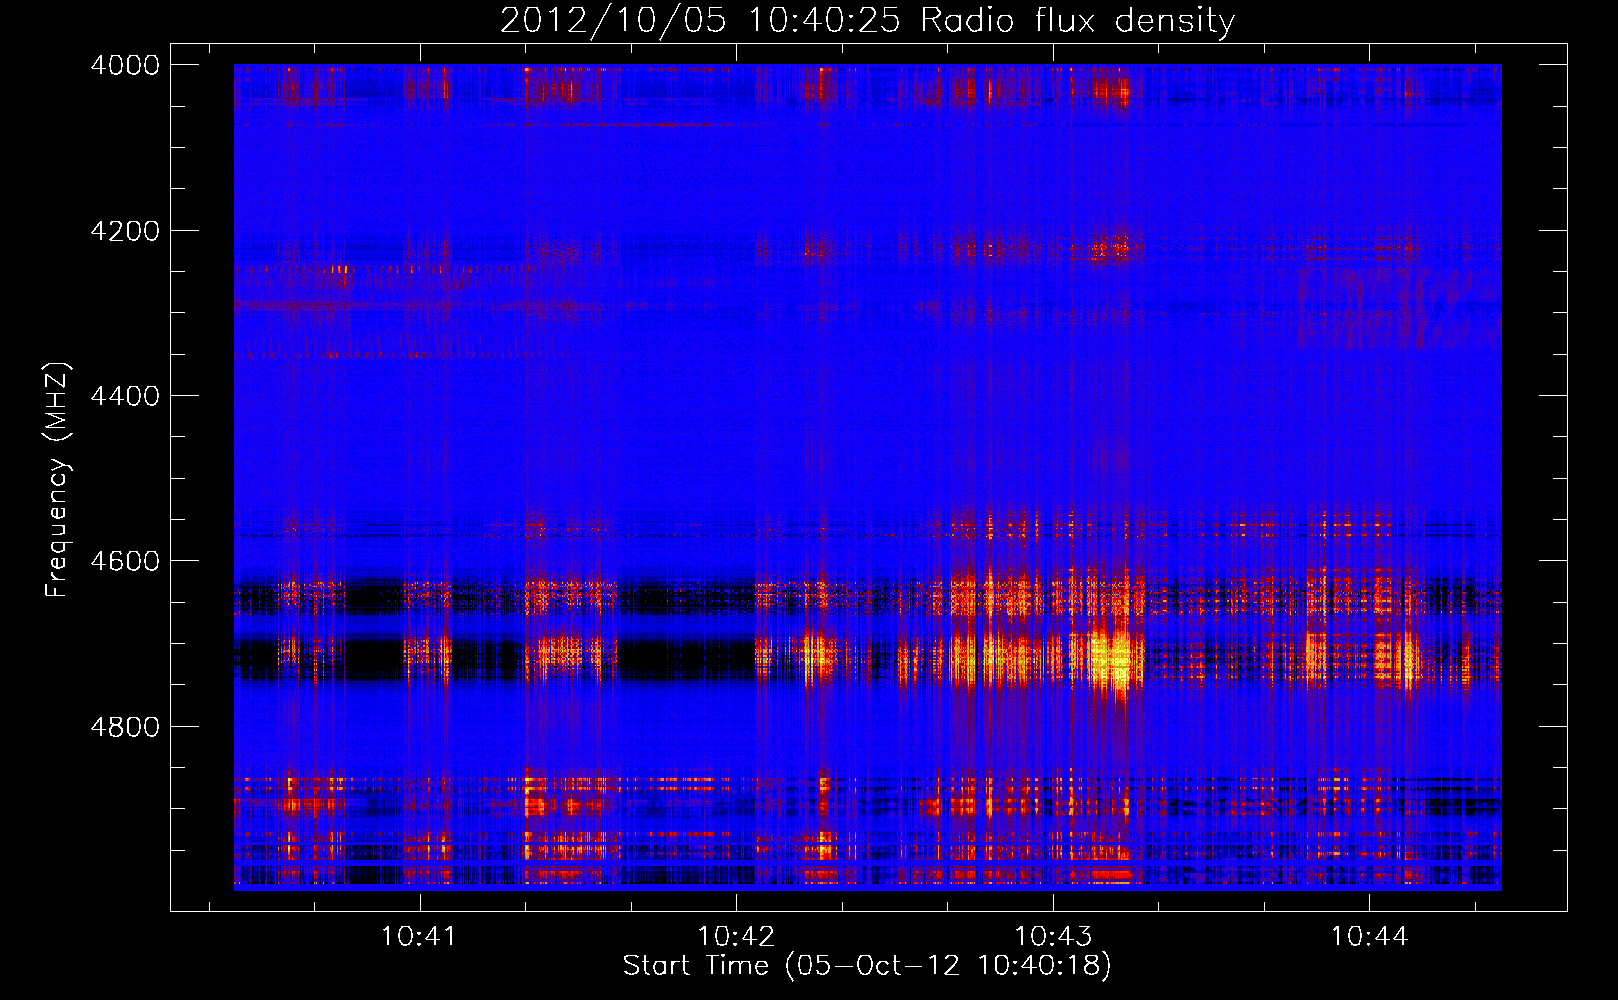Click the 4200 frequency axis label

coord(125,231)
